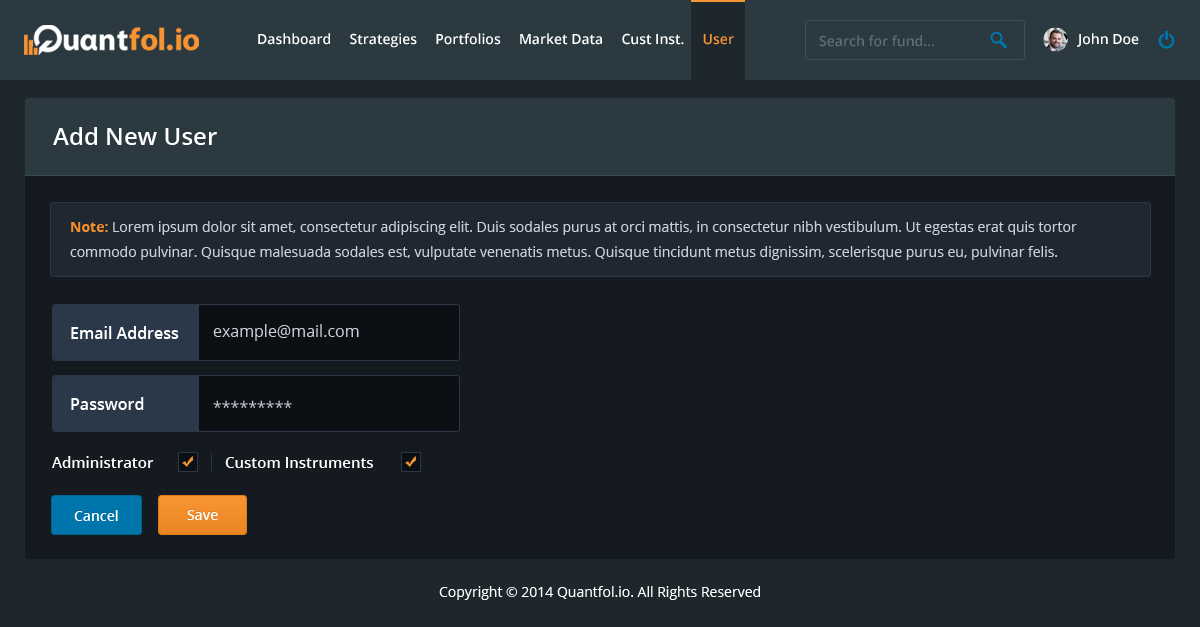The height and width of the screenshot is (627, 1200).
Task: Click the search magnifier icon
Action: coord(998,40)
